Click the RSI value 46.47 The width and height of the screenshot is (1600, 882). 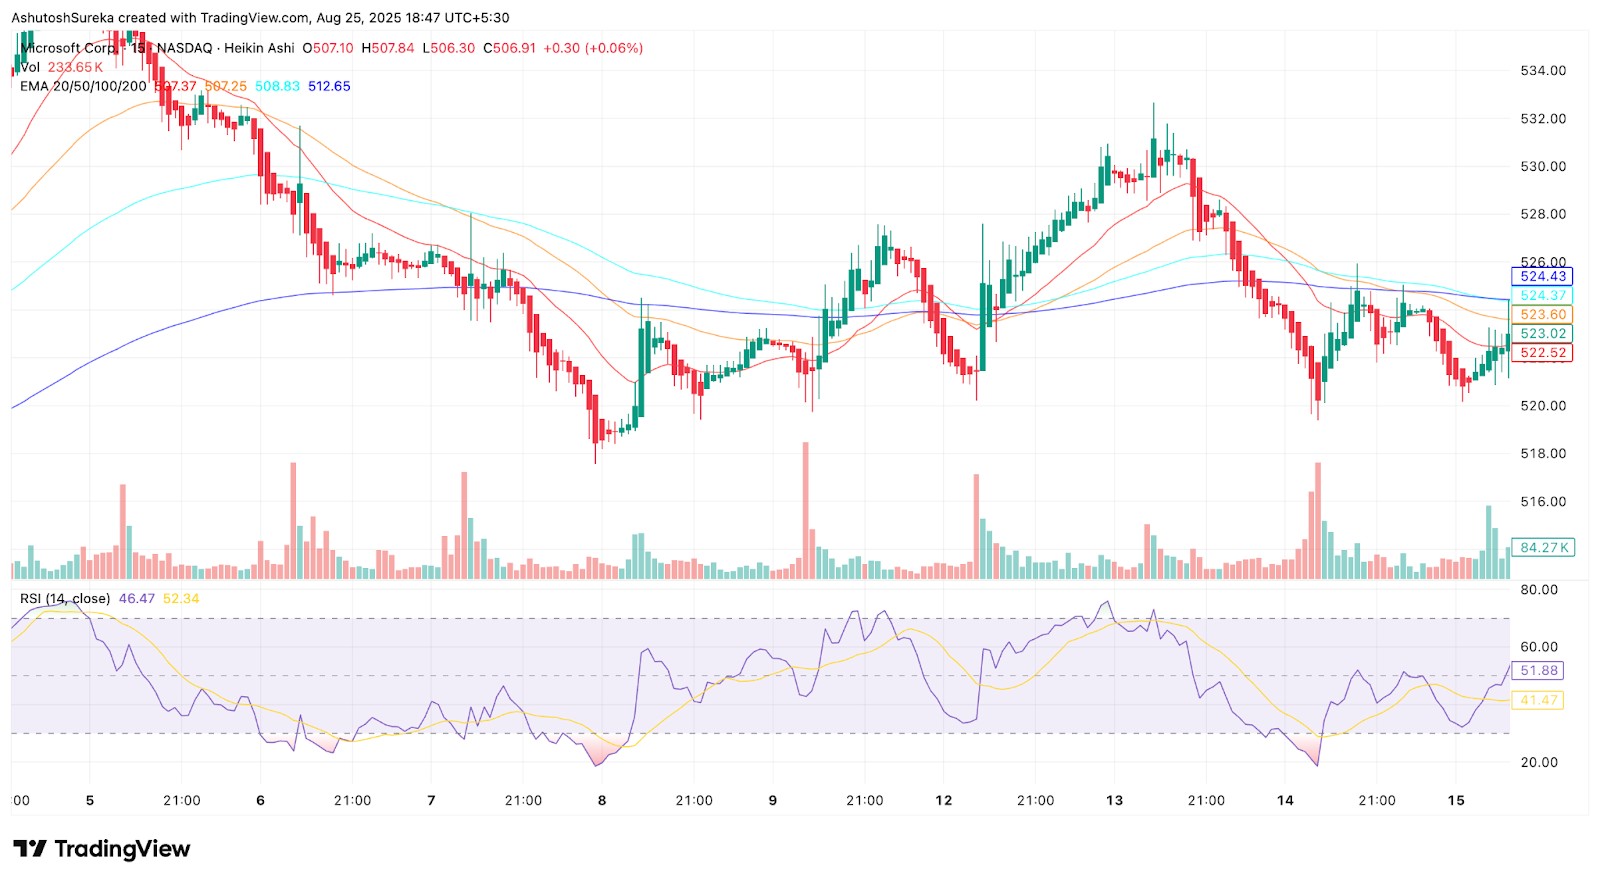tap(137, 599)
